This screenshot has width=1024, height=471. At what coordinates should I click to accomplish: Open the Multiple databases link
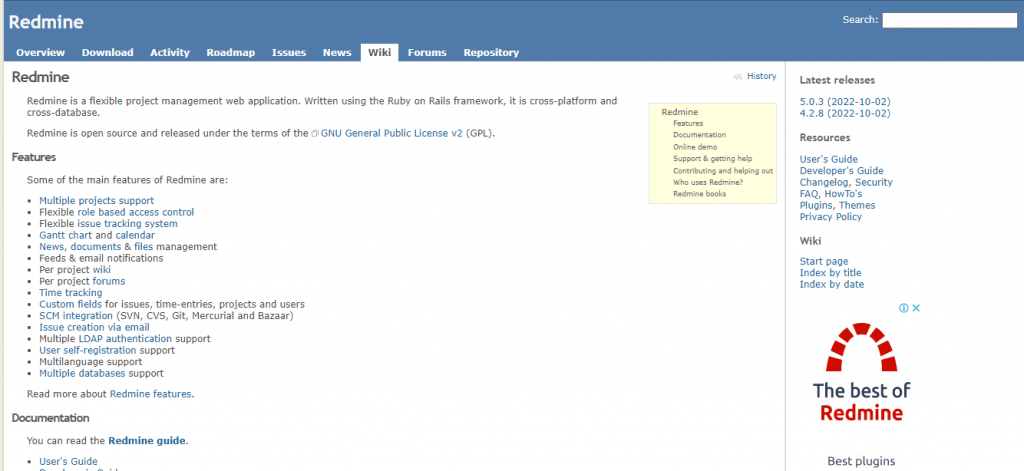(x=82, y=374)
